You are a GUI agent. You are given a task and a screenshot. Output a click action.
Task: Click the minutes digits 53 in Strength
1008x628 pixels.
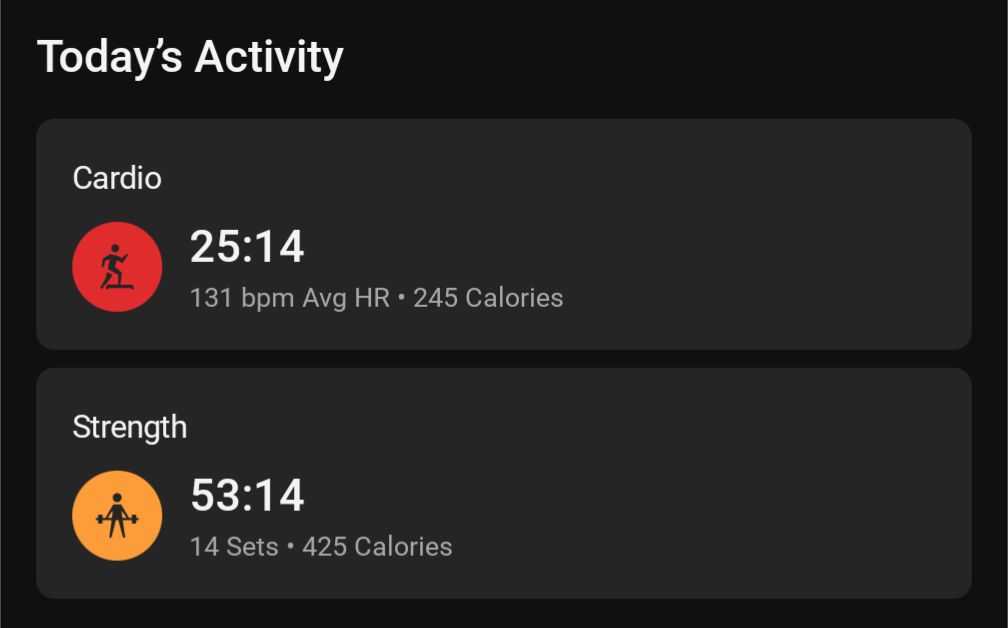click(x=215, y=495)
